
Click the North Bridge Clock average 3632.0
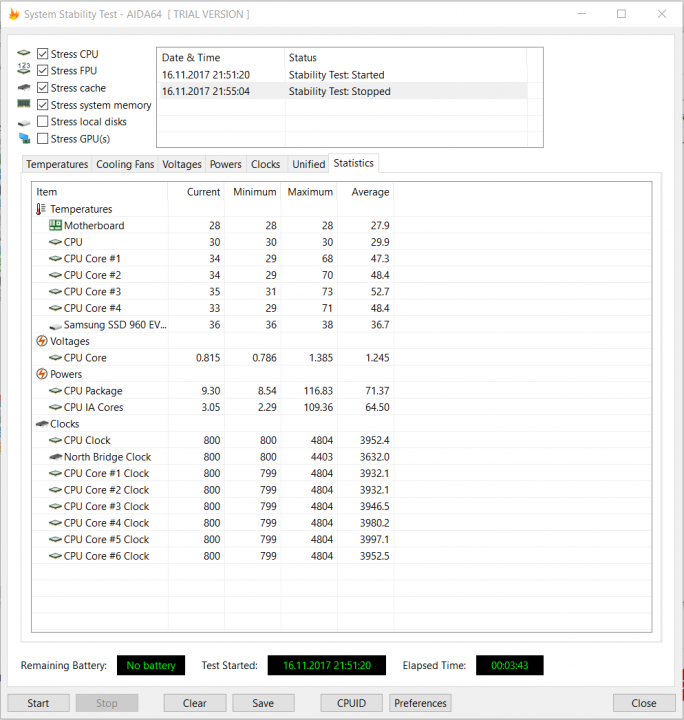tap(375, 457)
